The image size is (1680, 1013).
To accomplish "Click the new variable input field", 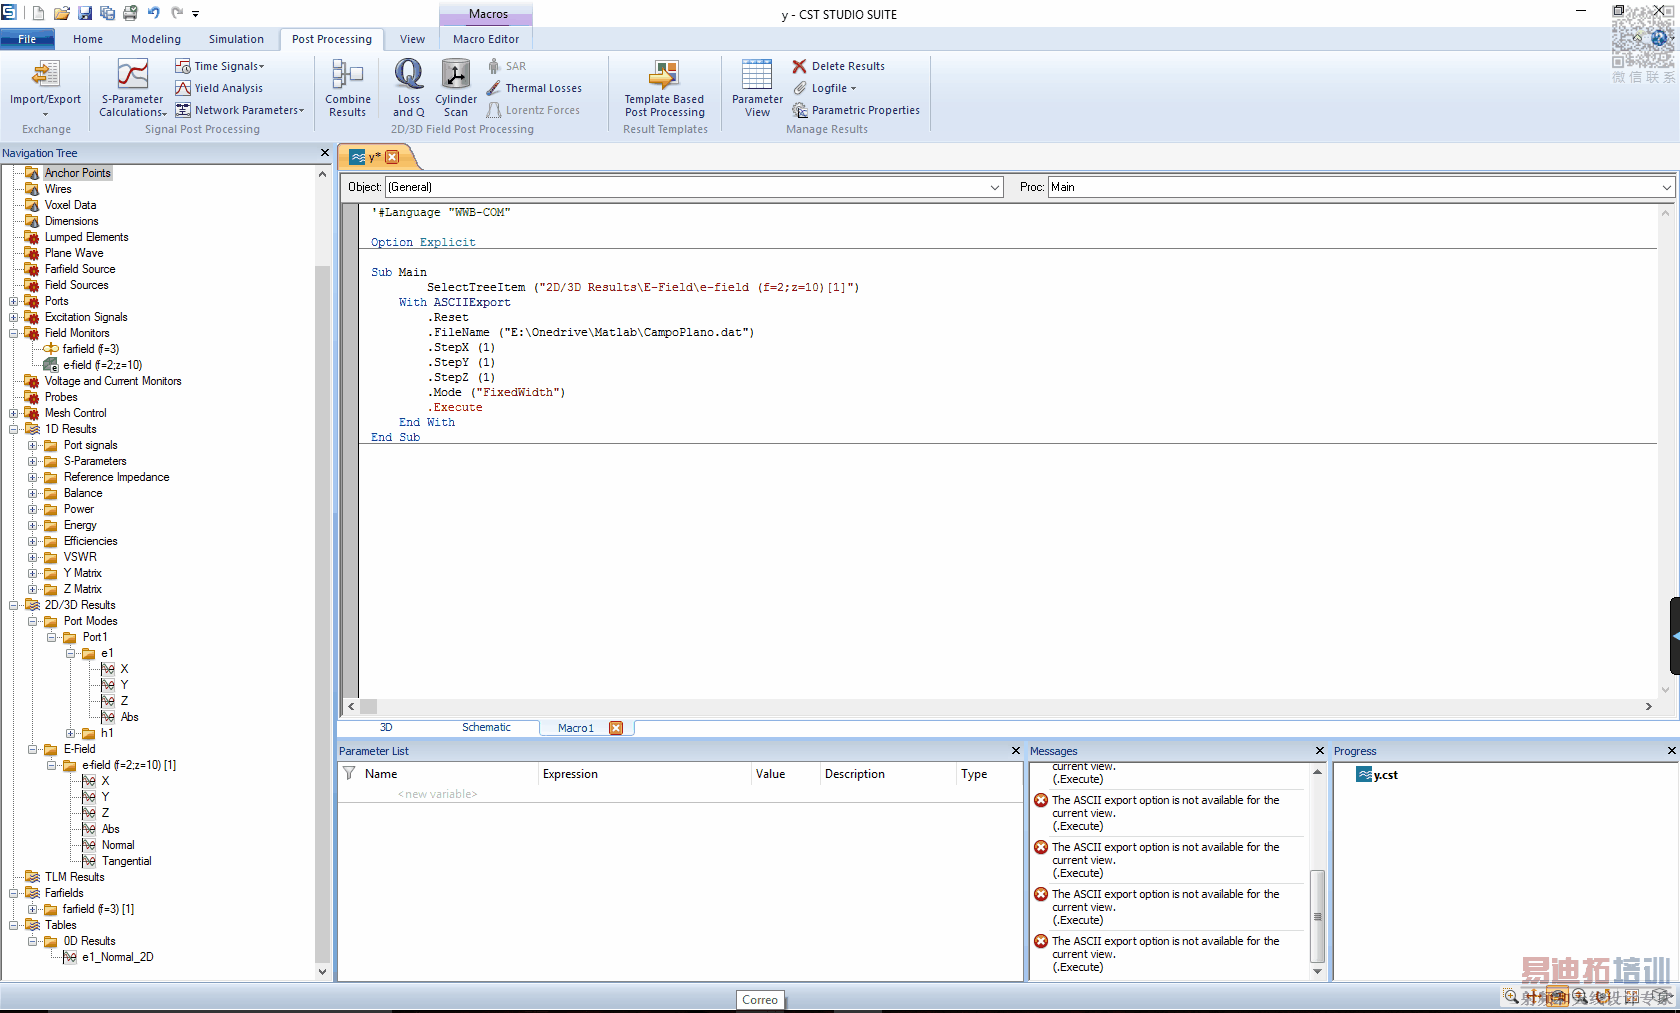I will (438, 794).
